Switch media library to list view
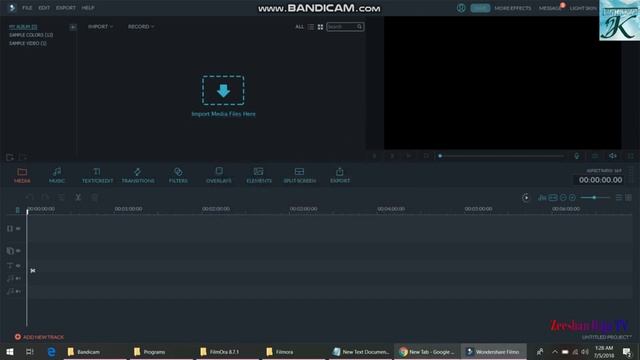The image size is (640, 360). tap(311, 27)
